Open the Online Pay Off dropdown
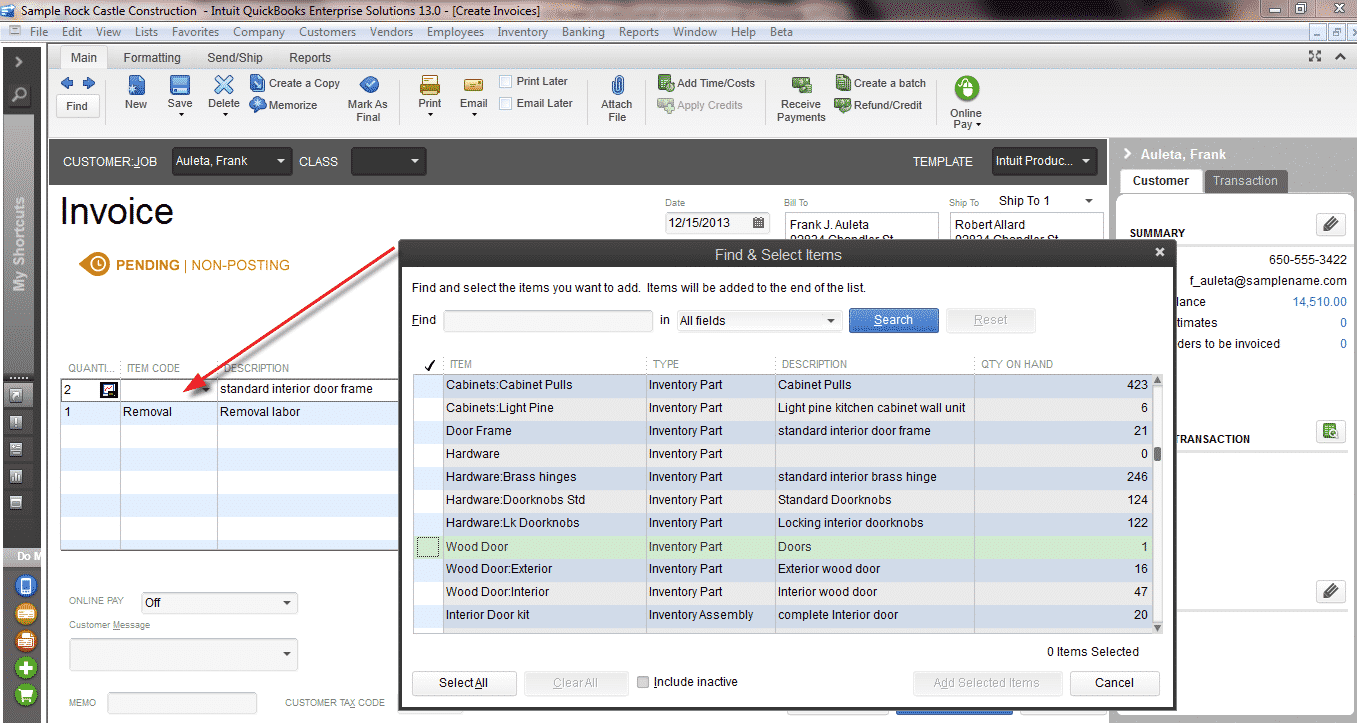 [x=287, y=603]
